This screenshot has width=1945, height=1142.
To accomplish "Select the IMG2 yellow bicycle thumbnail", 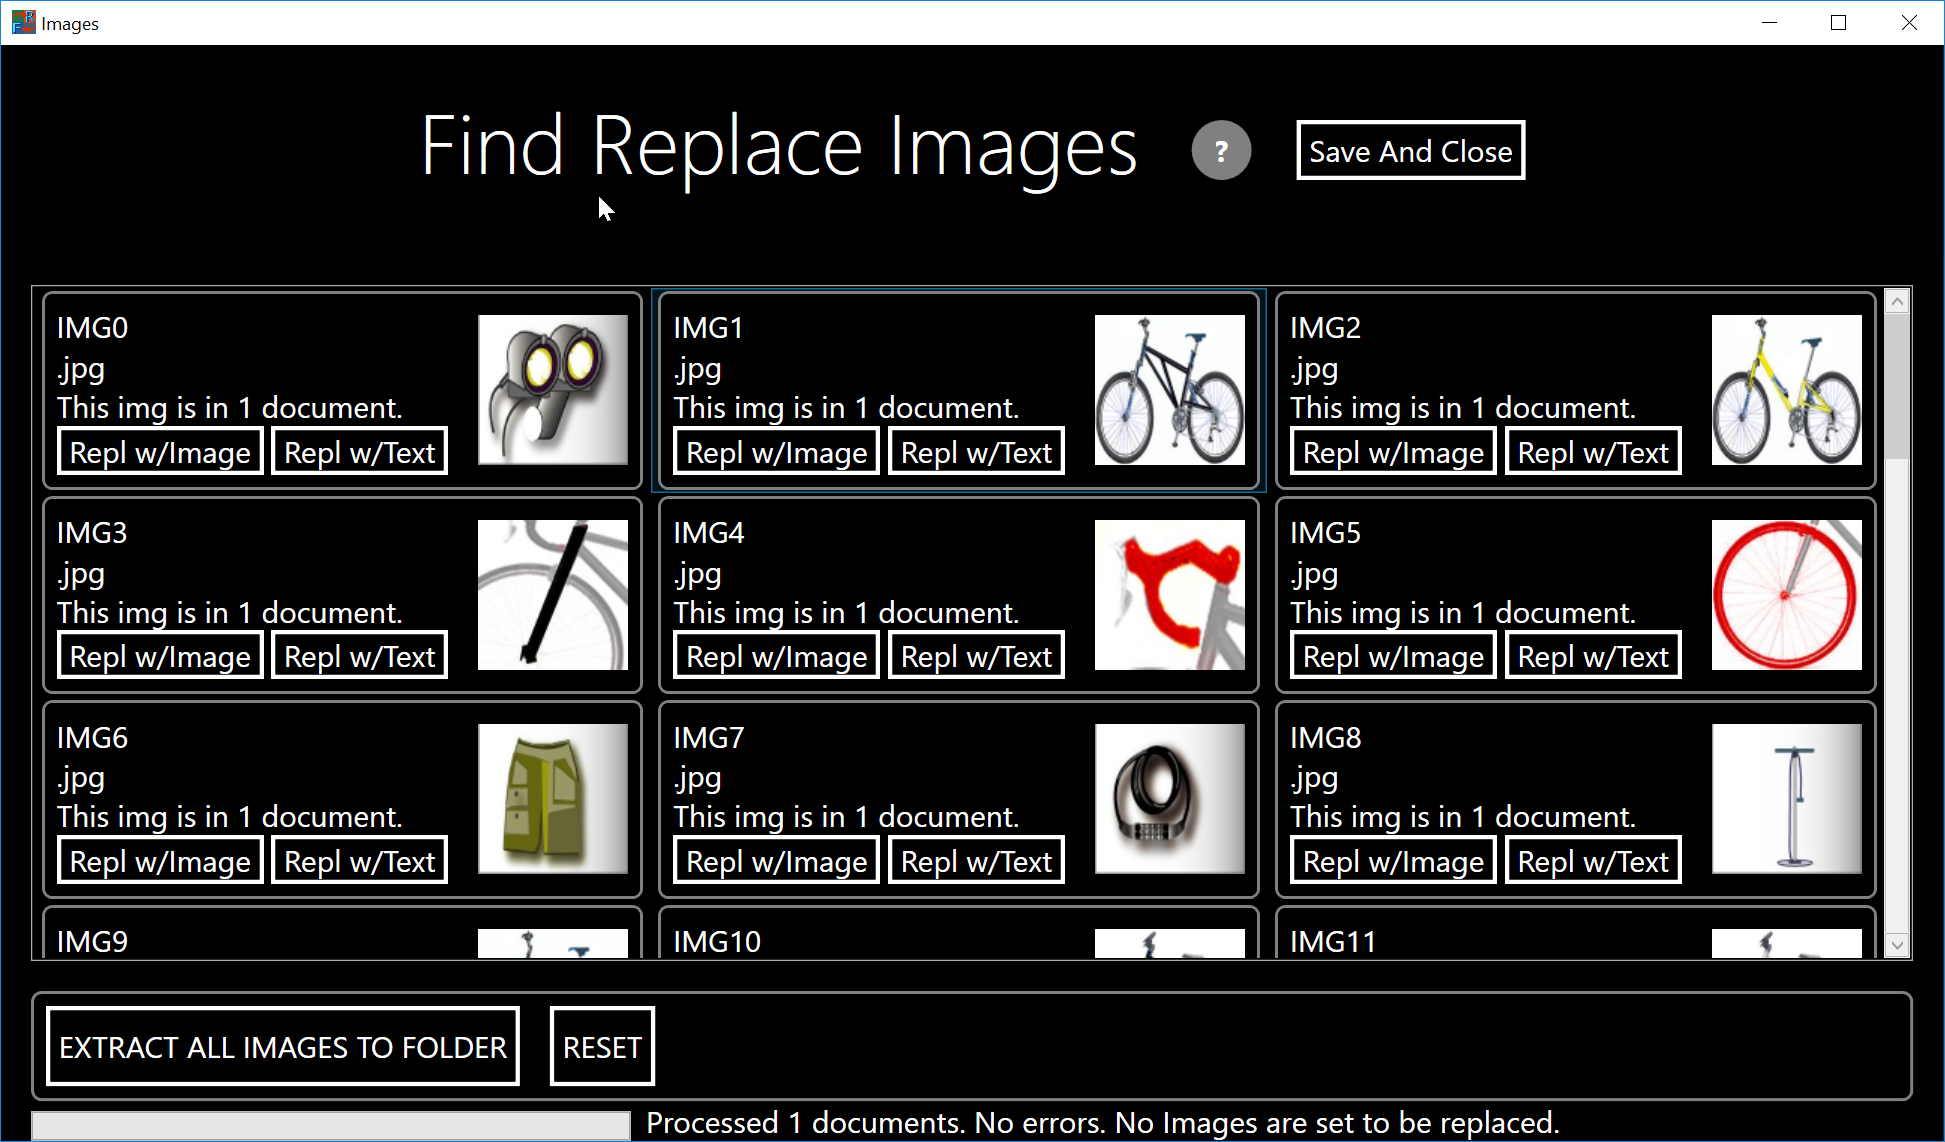I will [1787, 390].
